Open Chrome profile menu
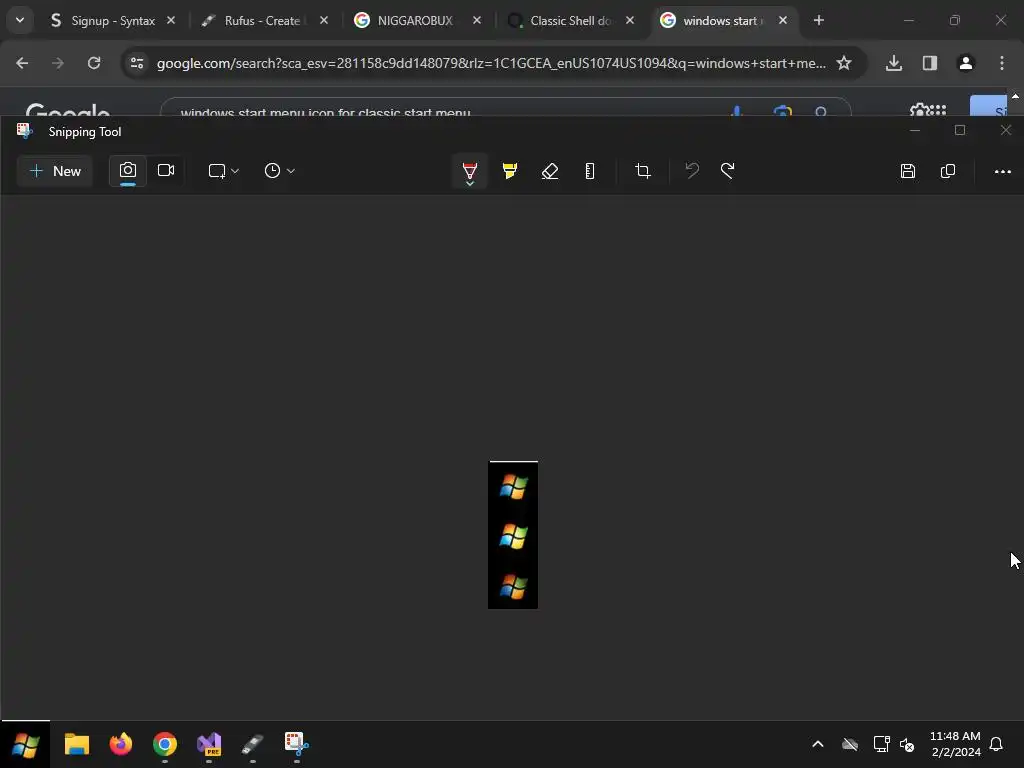 (x=966, y=63)
